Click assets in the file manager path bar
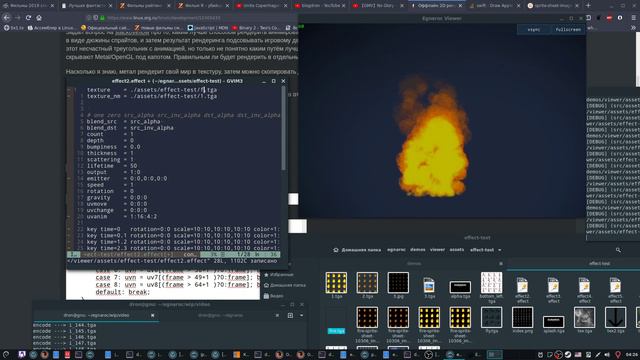Image resolution: width=640 pixels, height=360 pixels. tap(457, 249)
